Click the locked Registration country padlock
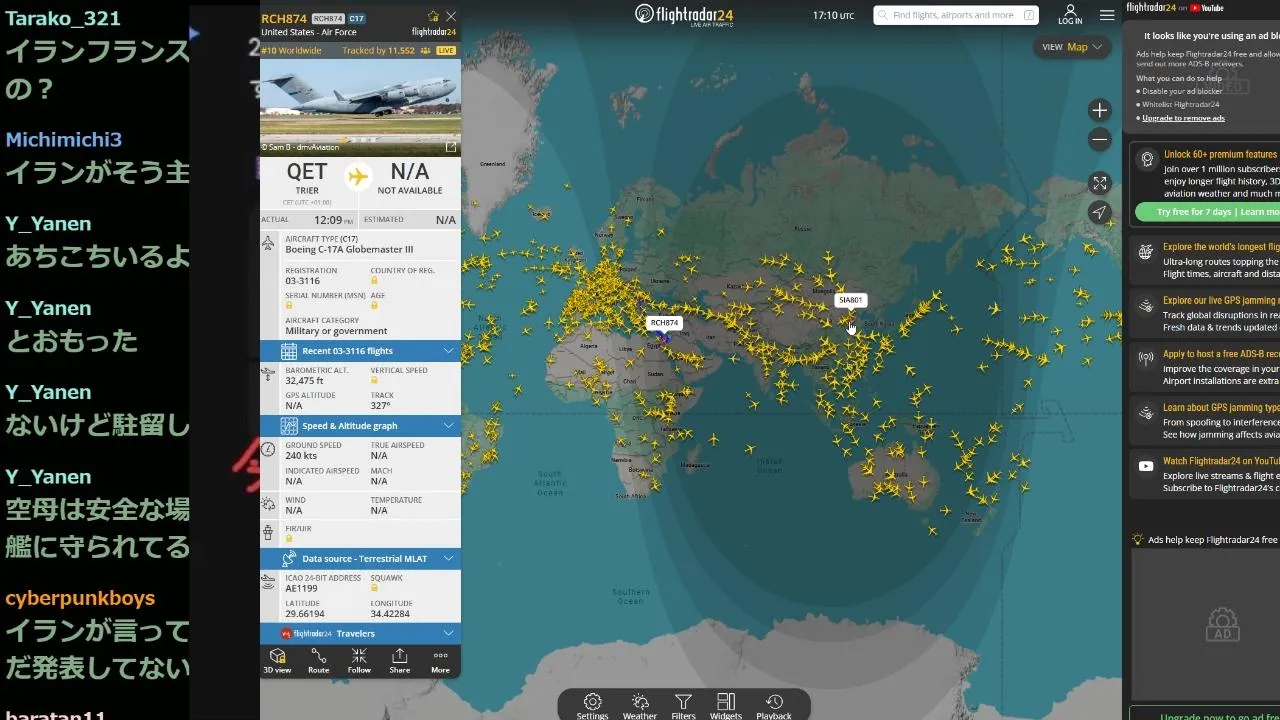This screenshot has height=720, width=1280. [374, 281]
